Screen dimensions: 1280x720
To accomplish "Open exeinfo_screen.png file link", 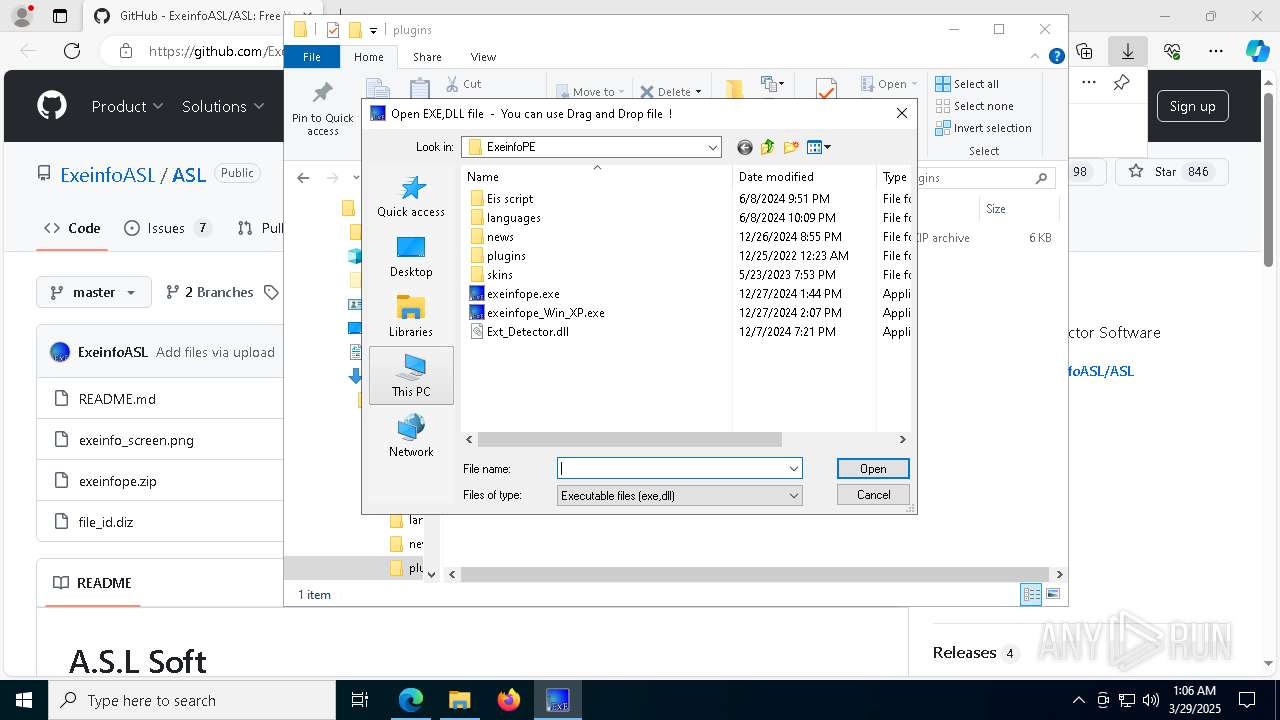I will 136,440.
